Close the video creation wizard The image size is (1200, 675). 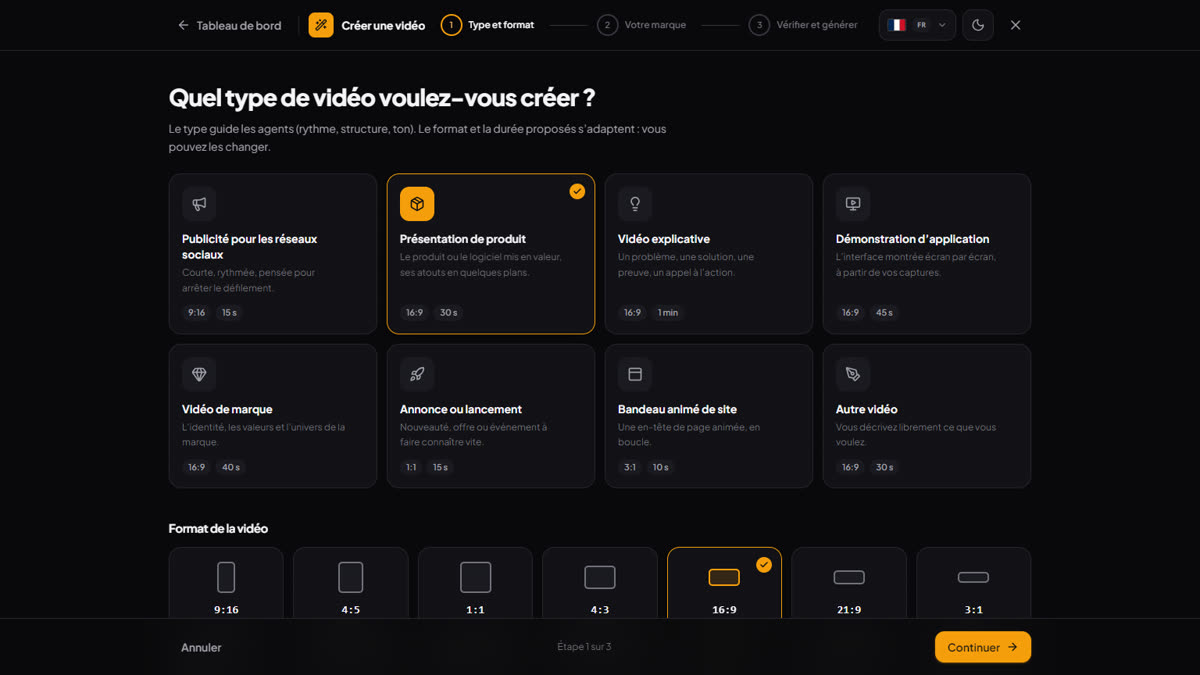[x=1015, y=25]
